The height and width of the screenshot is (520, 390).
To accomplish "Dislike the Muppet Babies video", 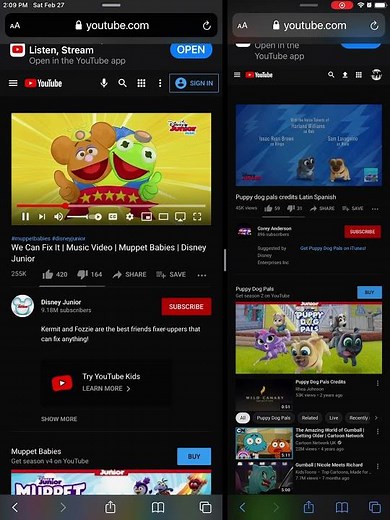I will tap(89, 274).
